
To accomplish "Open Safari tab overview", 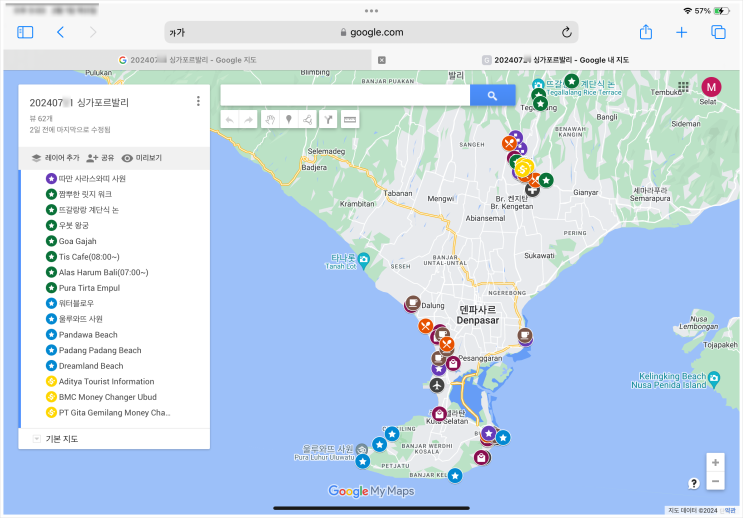I will pyautogui.click(x=718, y=32).
